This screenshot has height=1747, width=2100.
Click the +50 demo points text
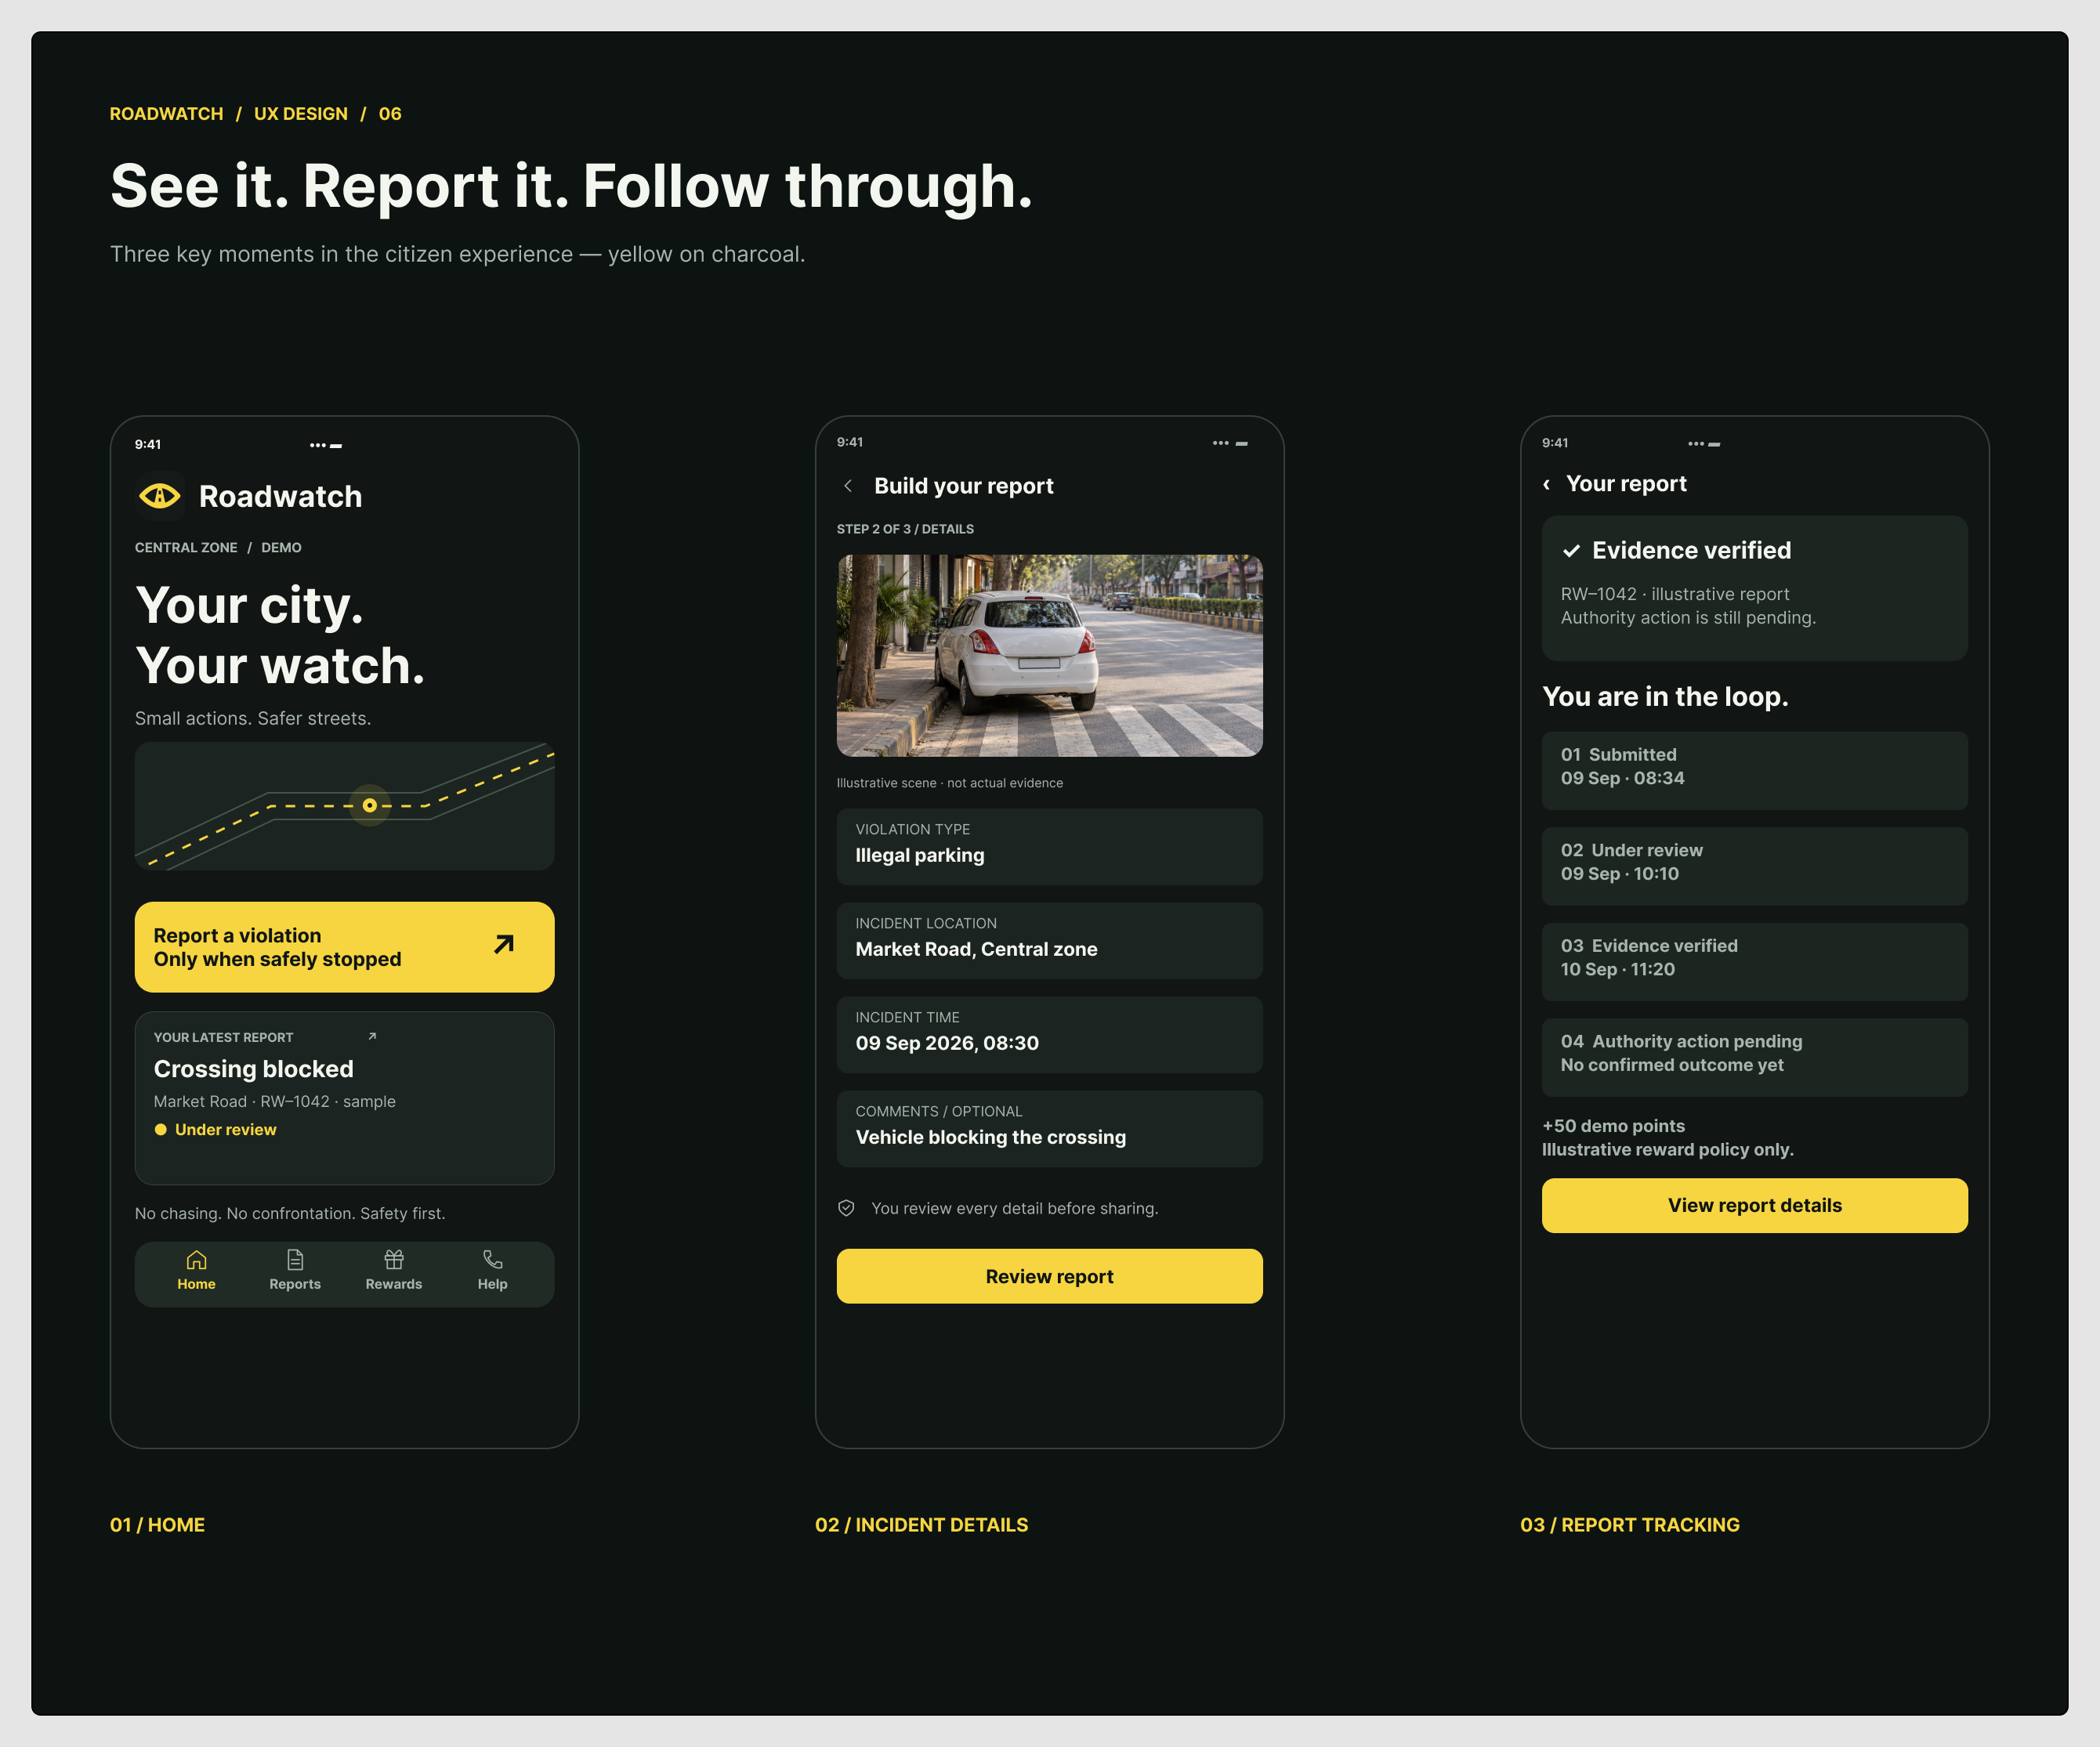coord(1613,1126)
